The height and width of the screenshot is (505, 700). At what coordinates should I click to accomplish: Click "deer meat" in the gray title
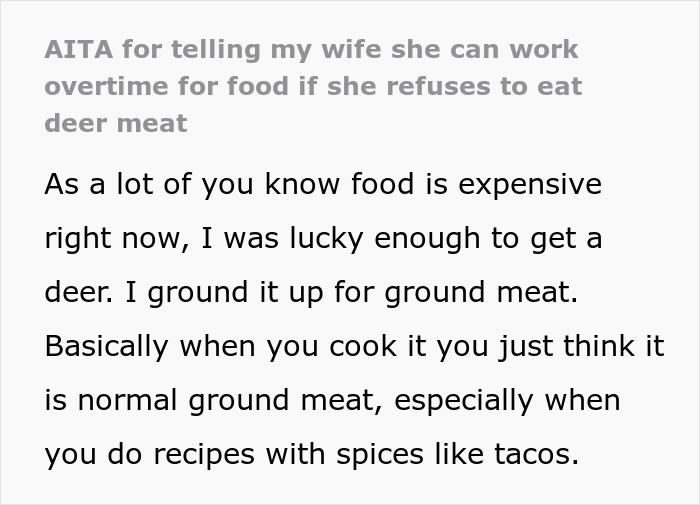tap(115, 123)
